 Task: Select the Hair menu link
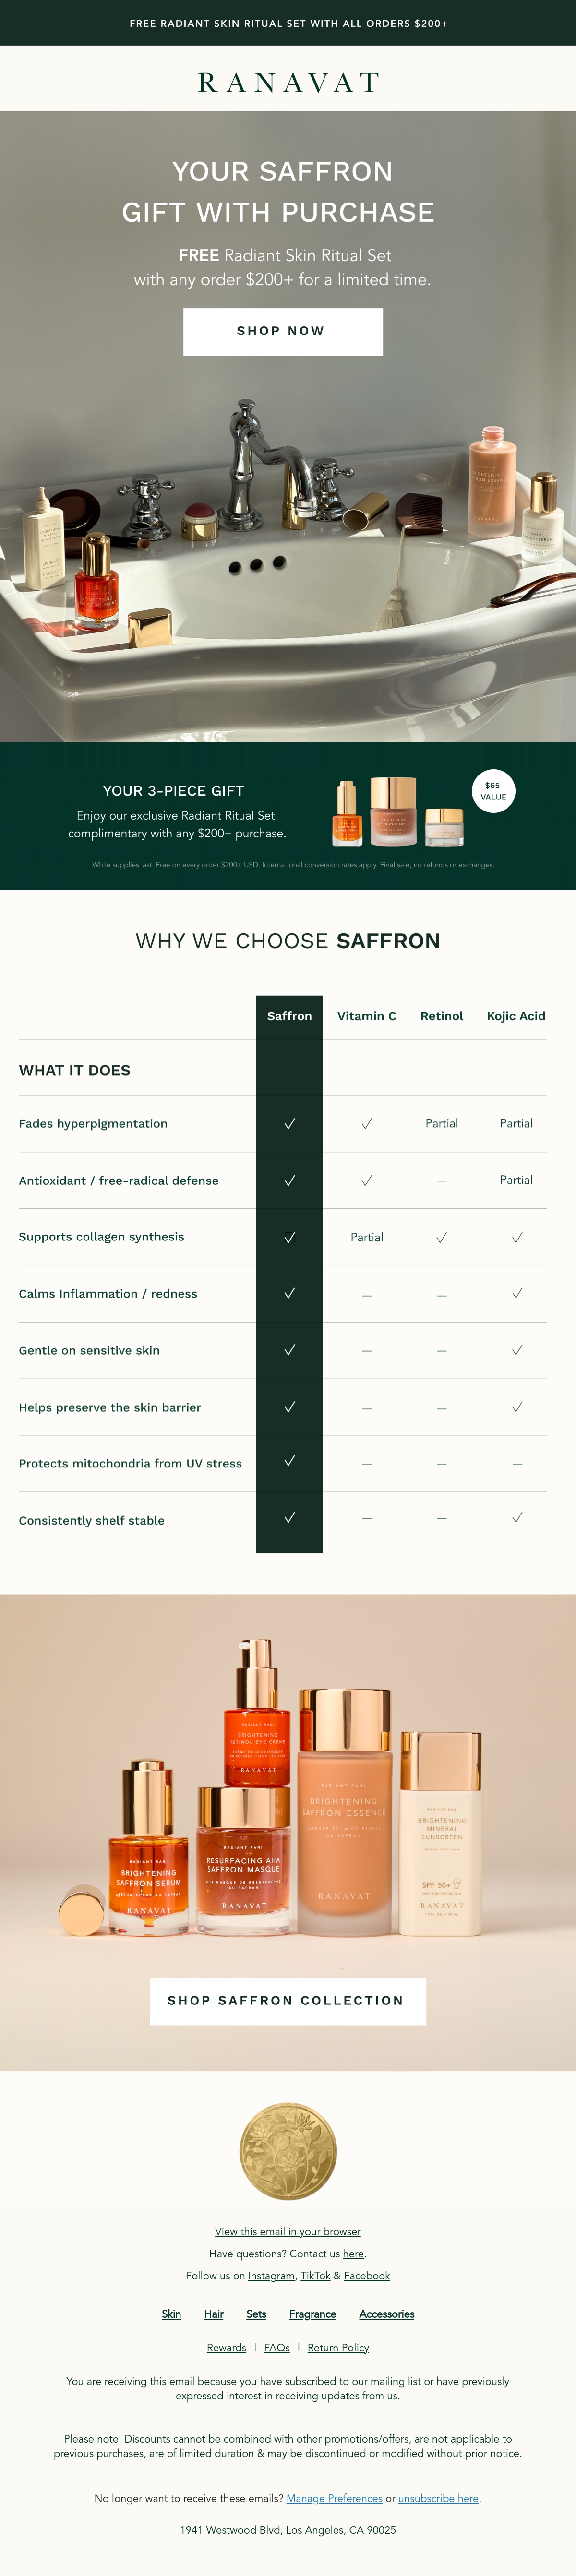click(214, 2314)
